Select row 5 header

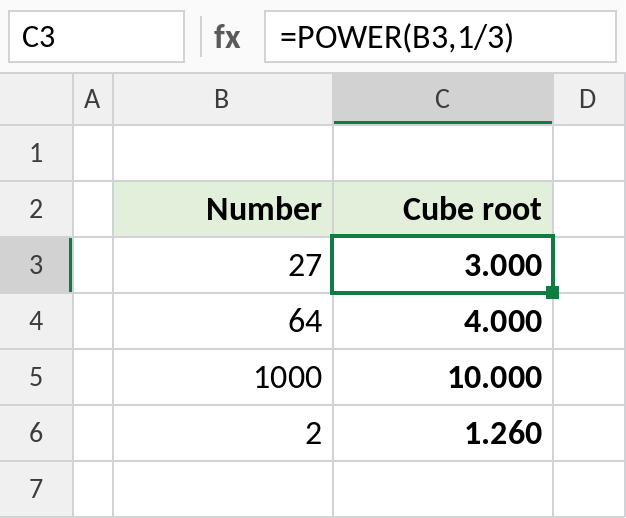click(36, 377)
